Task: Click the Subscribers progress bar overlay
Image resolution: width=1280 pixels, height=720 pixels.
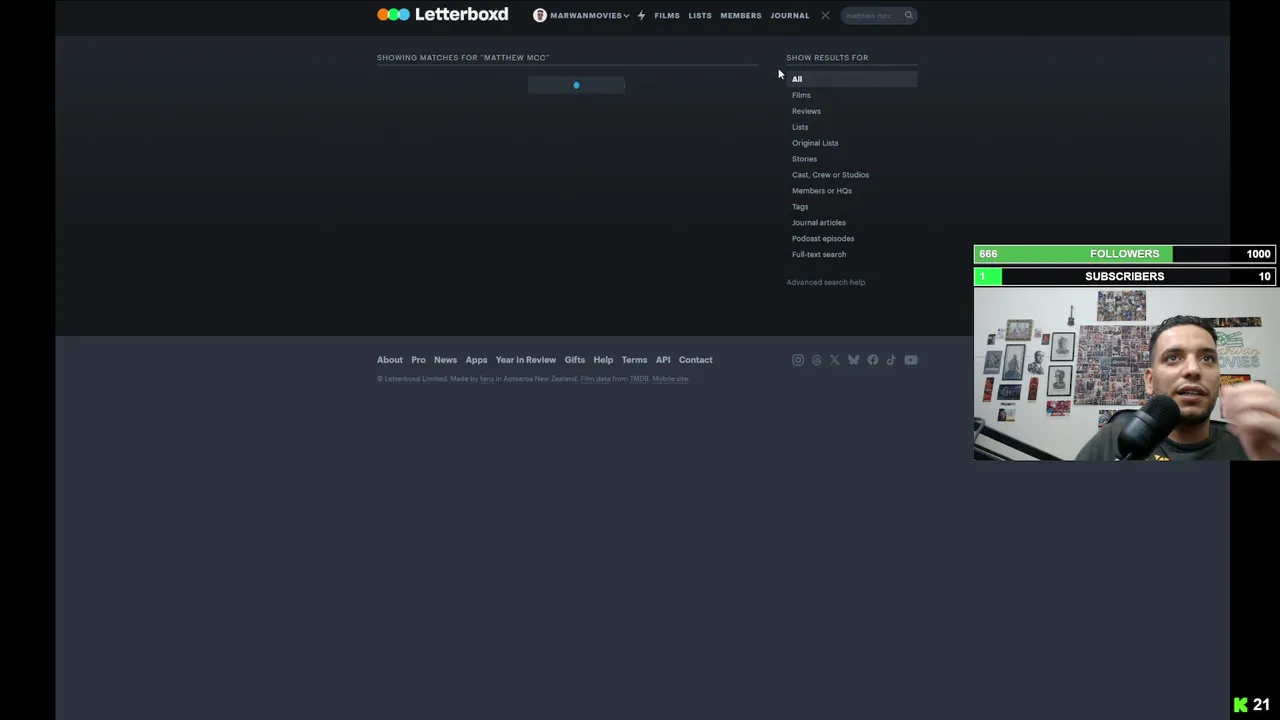Action: click(x=1125, y=276)
